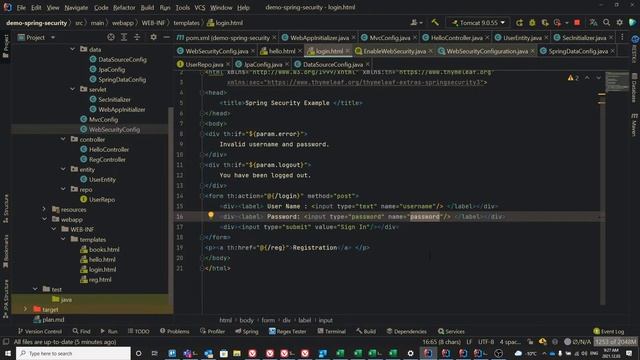Image resolution: width=640 pixels, height=360 pixels.
Task: Collapse the servlet folder
Action: tap(73, 89)
